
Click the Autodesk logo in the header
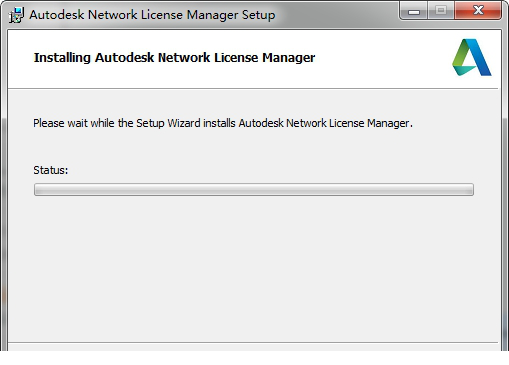pyautogui.click(x=472, y=57)
